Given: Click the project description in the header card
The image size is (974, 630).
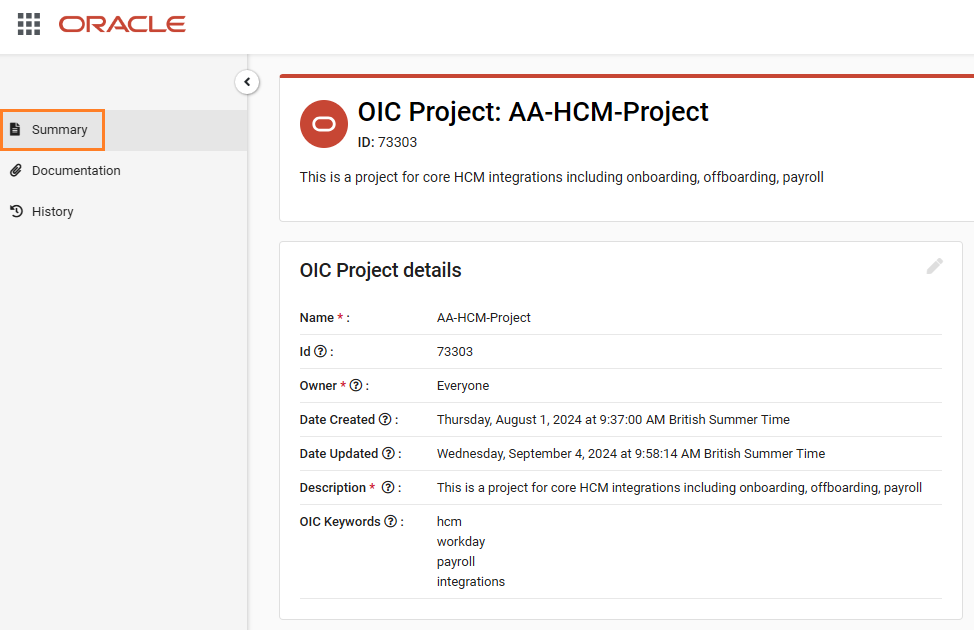Looking at the screenshot, I should [562, 177].
